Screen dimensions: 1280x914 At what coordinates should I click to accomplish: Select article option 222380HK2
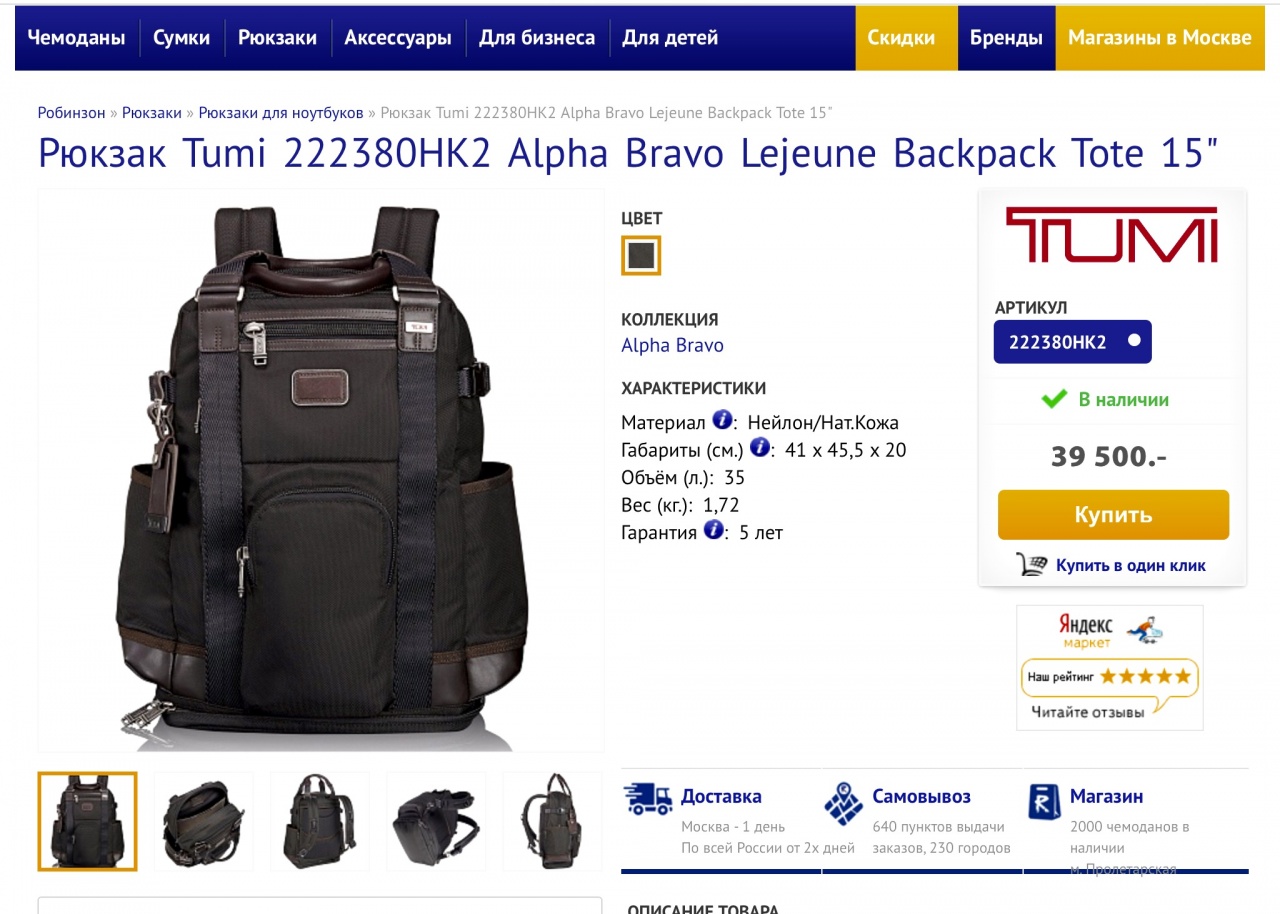[1072, 342]
